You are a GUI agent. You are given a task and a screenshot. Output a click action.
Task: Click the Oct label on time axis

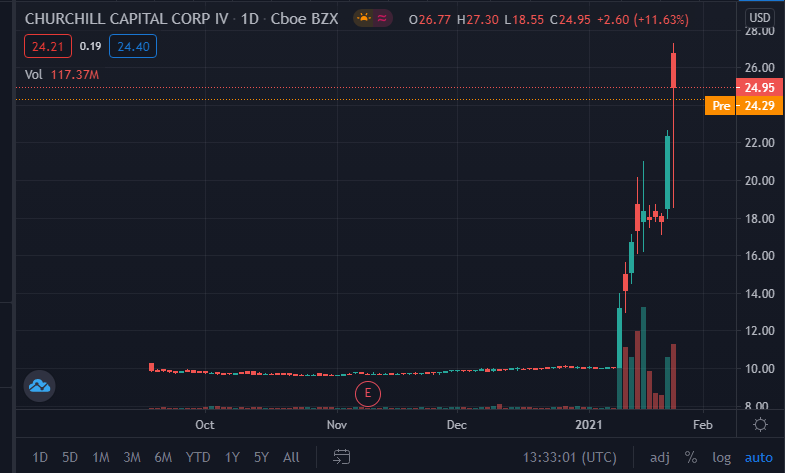coord(205,425)
